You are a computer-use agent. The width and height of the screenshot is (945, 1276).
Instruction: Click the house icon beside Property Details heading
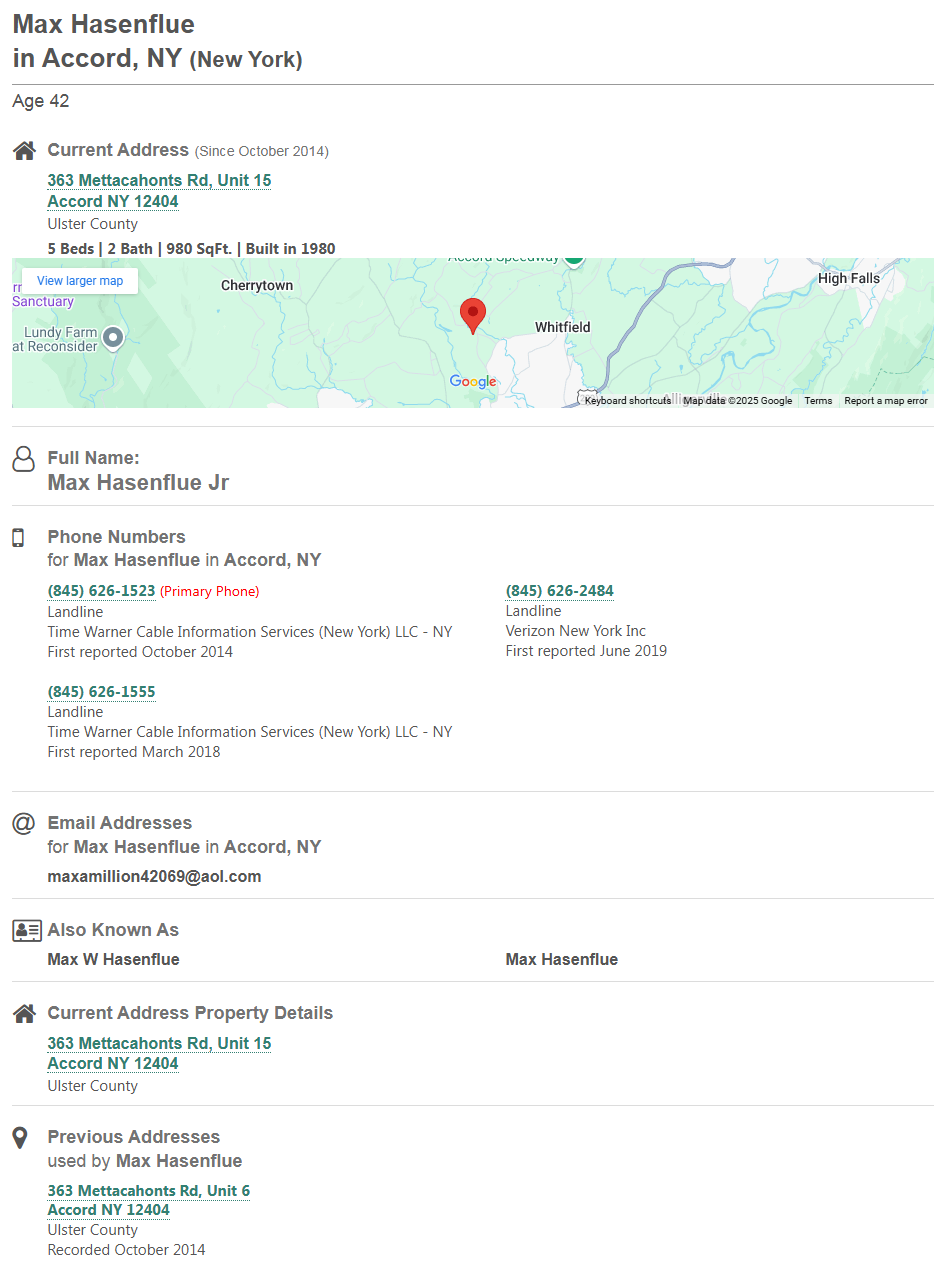click(x=24, y=1013)
